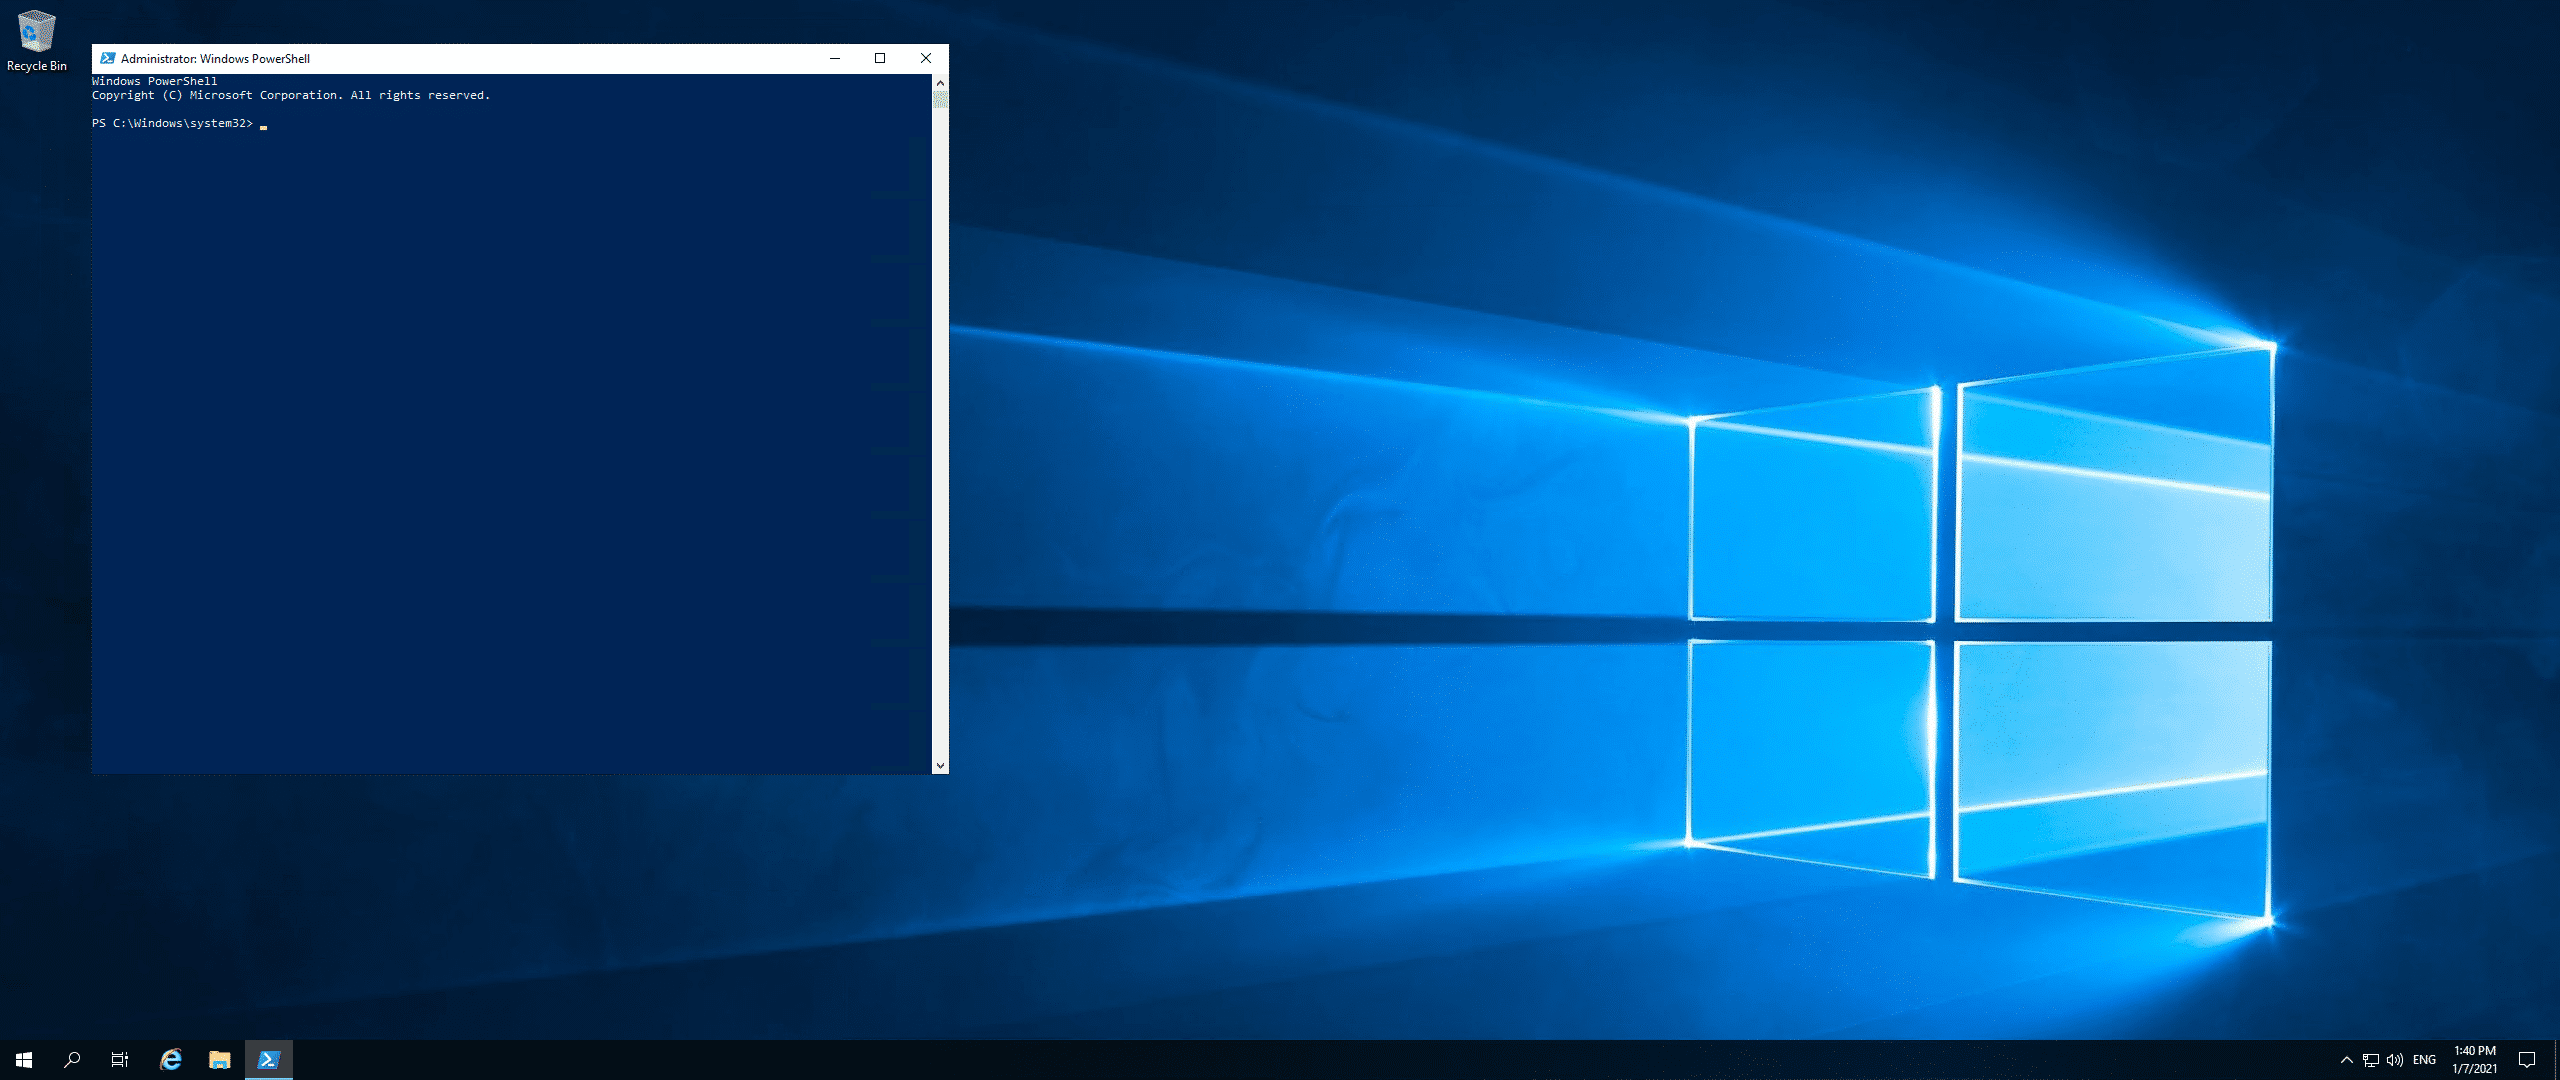
Task: Click the PowerShell scrollbar up arrow
Action: [x=940, y=82]
